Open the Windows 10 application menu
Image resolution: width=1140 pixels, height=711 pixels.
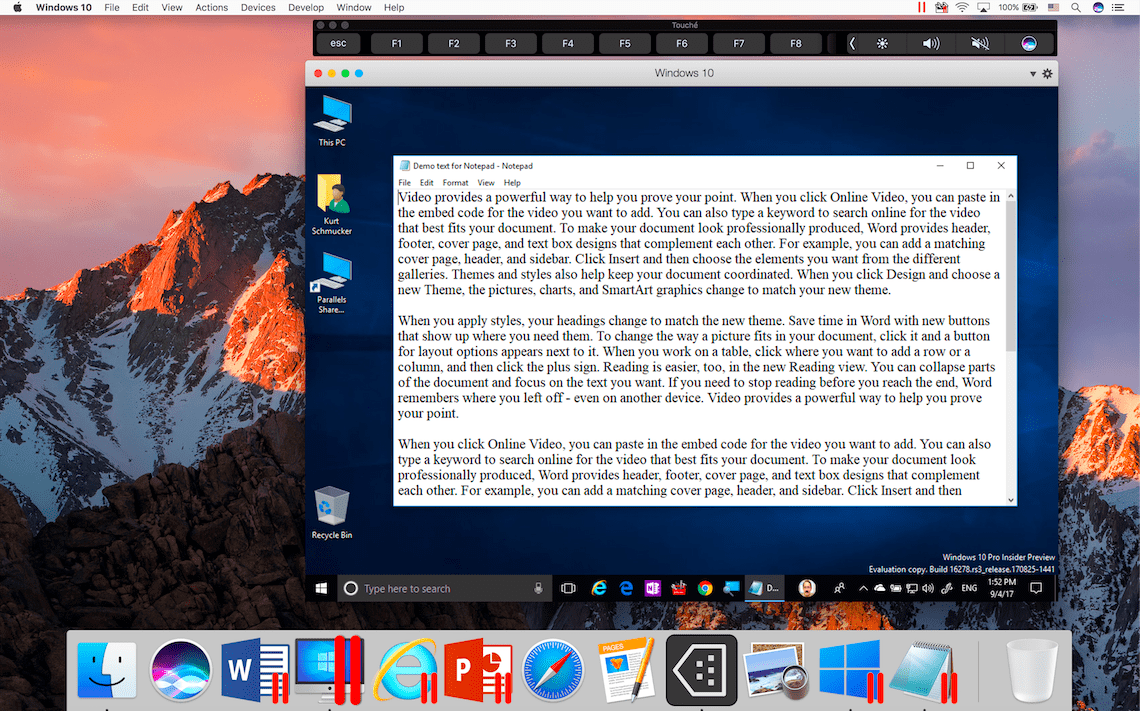pyautogui.click(x=64, y=7)
